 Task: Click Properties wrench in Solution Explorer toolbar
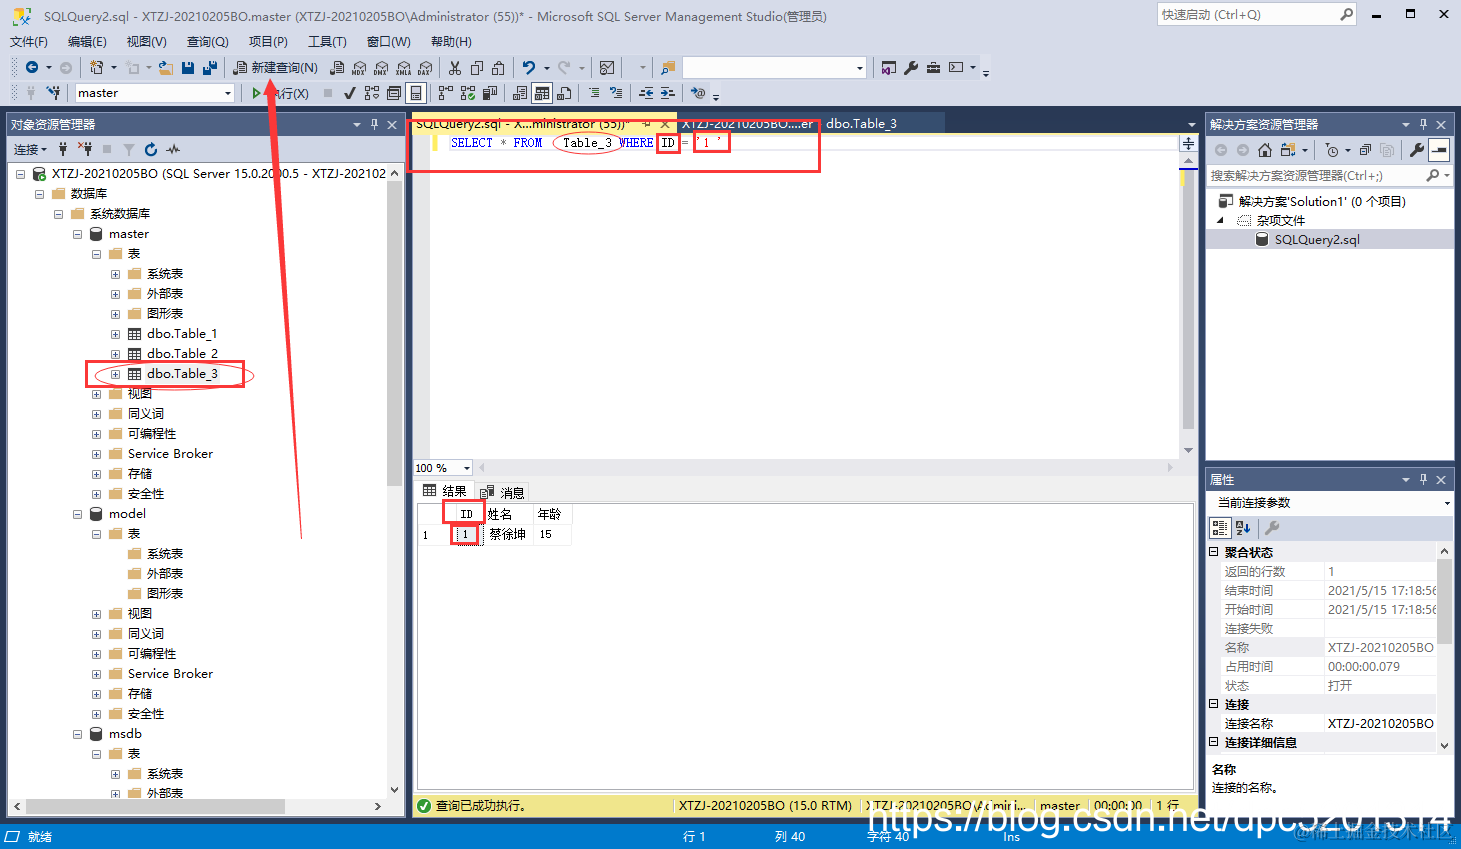[x=1417, y=150]
